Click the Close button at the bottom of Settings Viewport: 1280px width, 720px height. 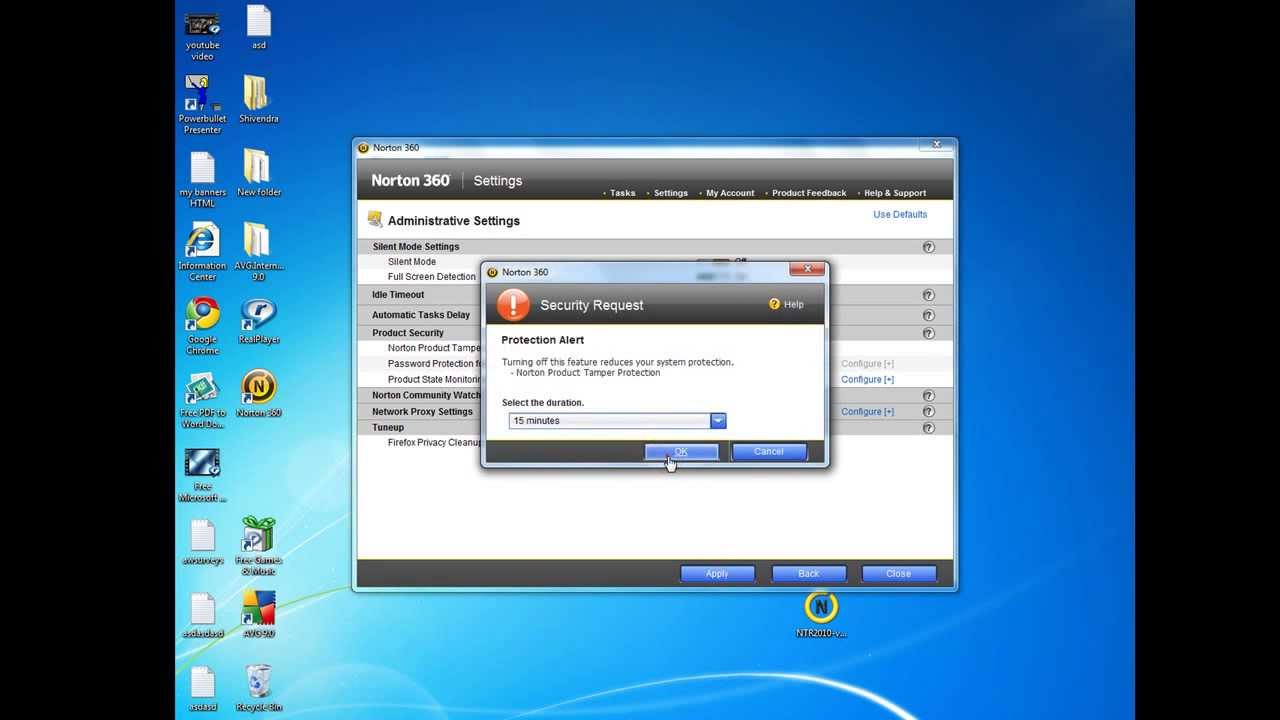(x=898, y=574)
